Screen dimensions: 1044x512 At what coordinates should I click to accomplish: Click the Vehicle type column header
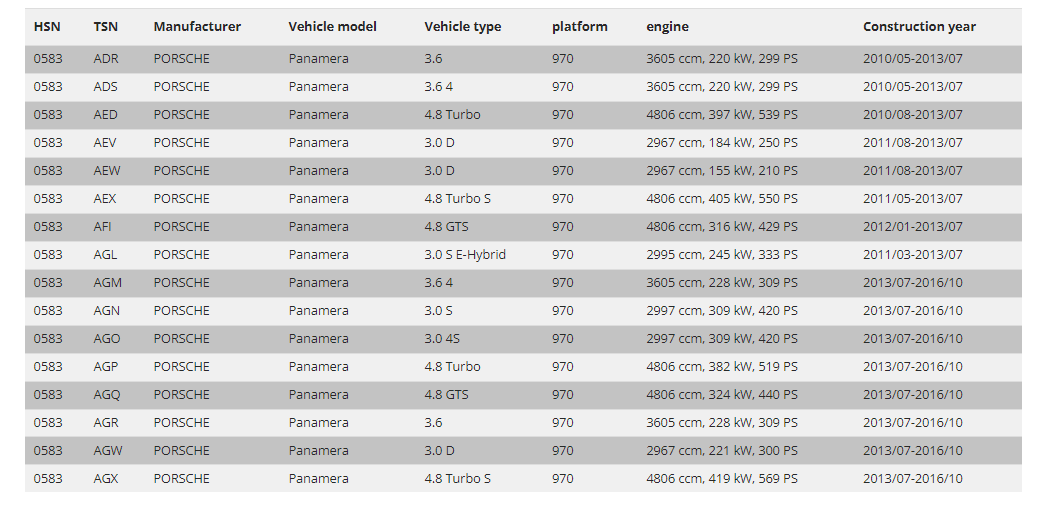(463, 27)
